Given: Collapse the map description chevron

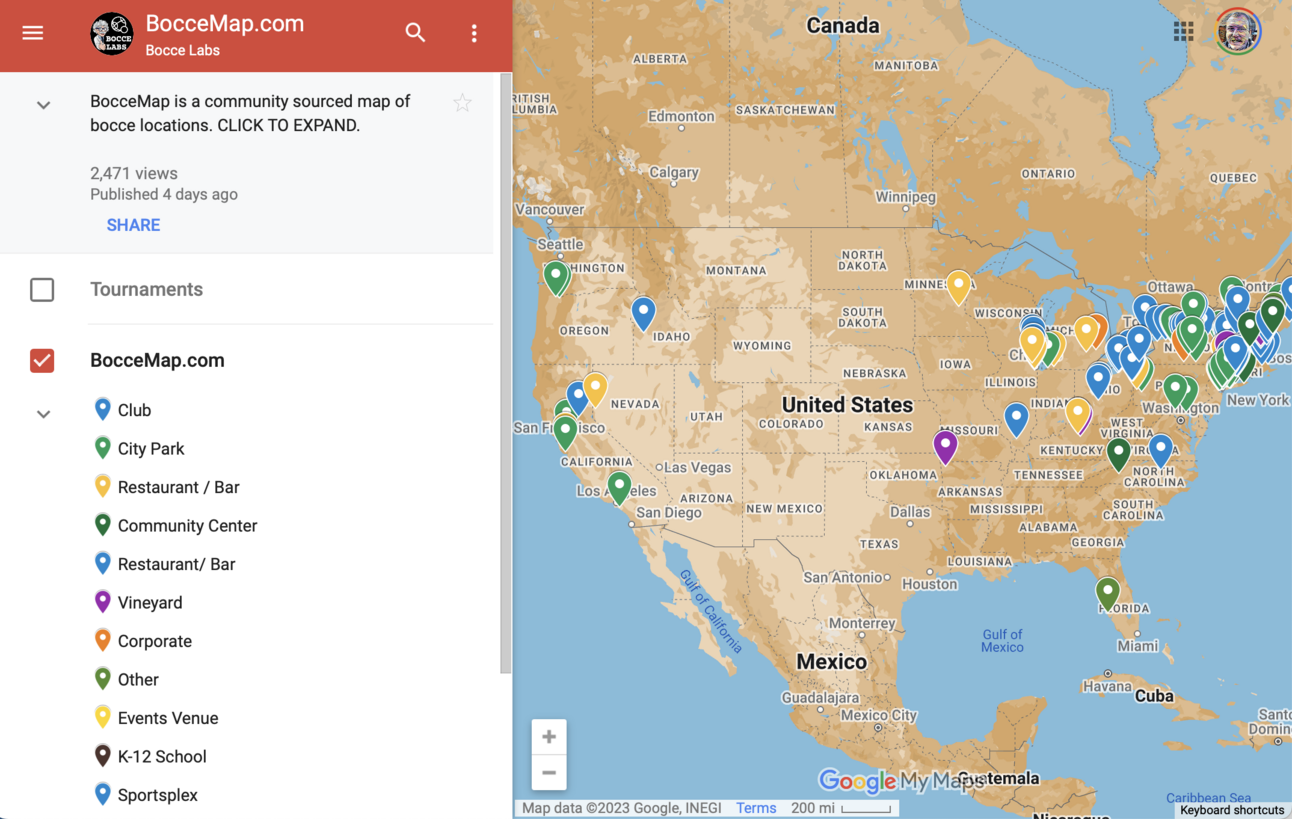Looking at the screenshot, I should tap(43, 105).
